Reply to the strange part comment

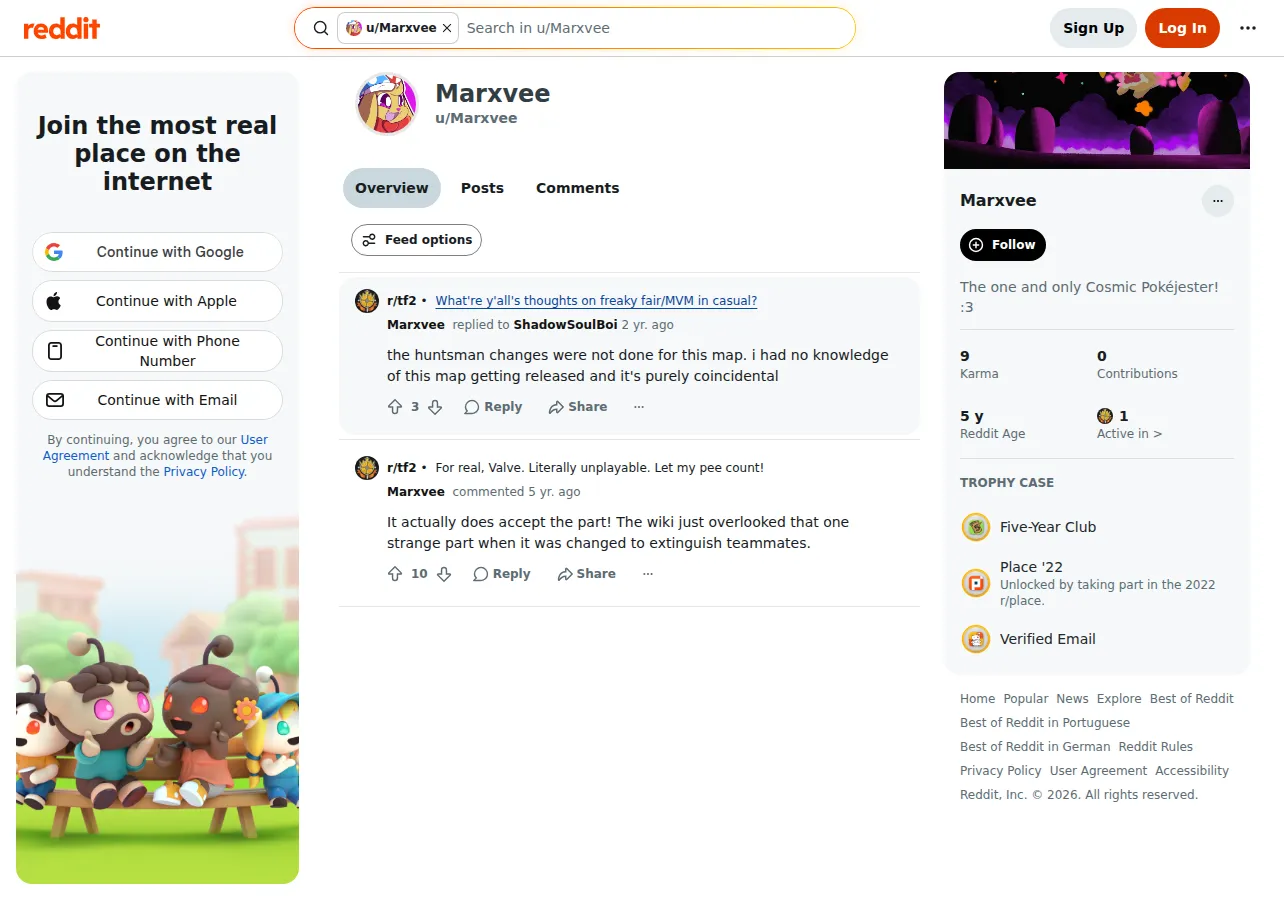pyautogui.click(x=502, y=574)
